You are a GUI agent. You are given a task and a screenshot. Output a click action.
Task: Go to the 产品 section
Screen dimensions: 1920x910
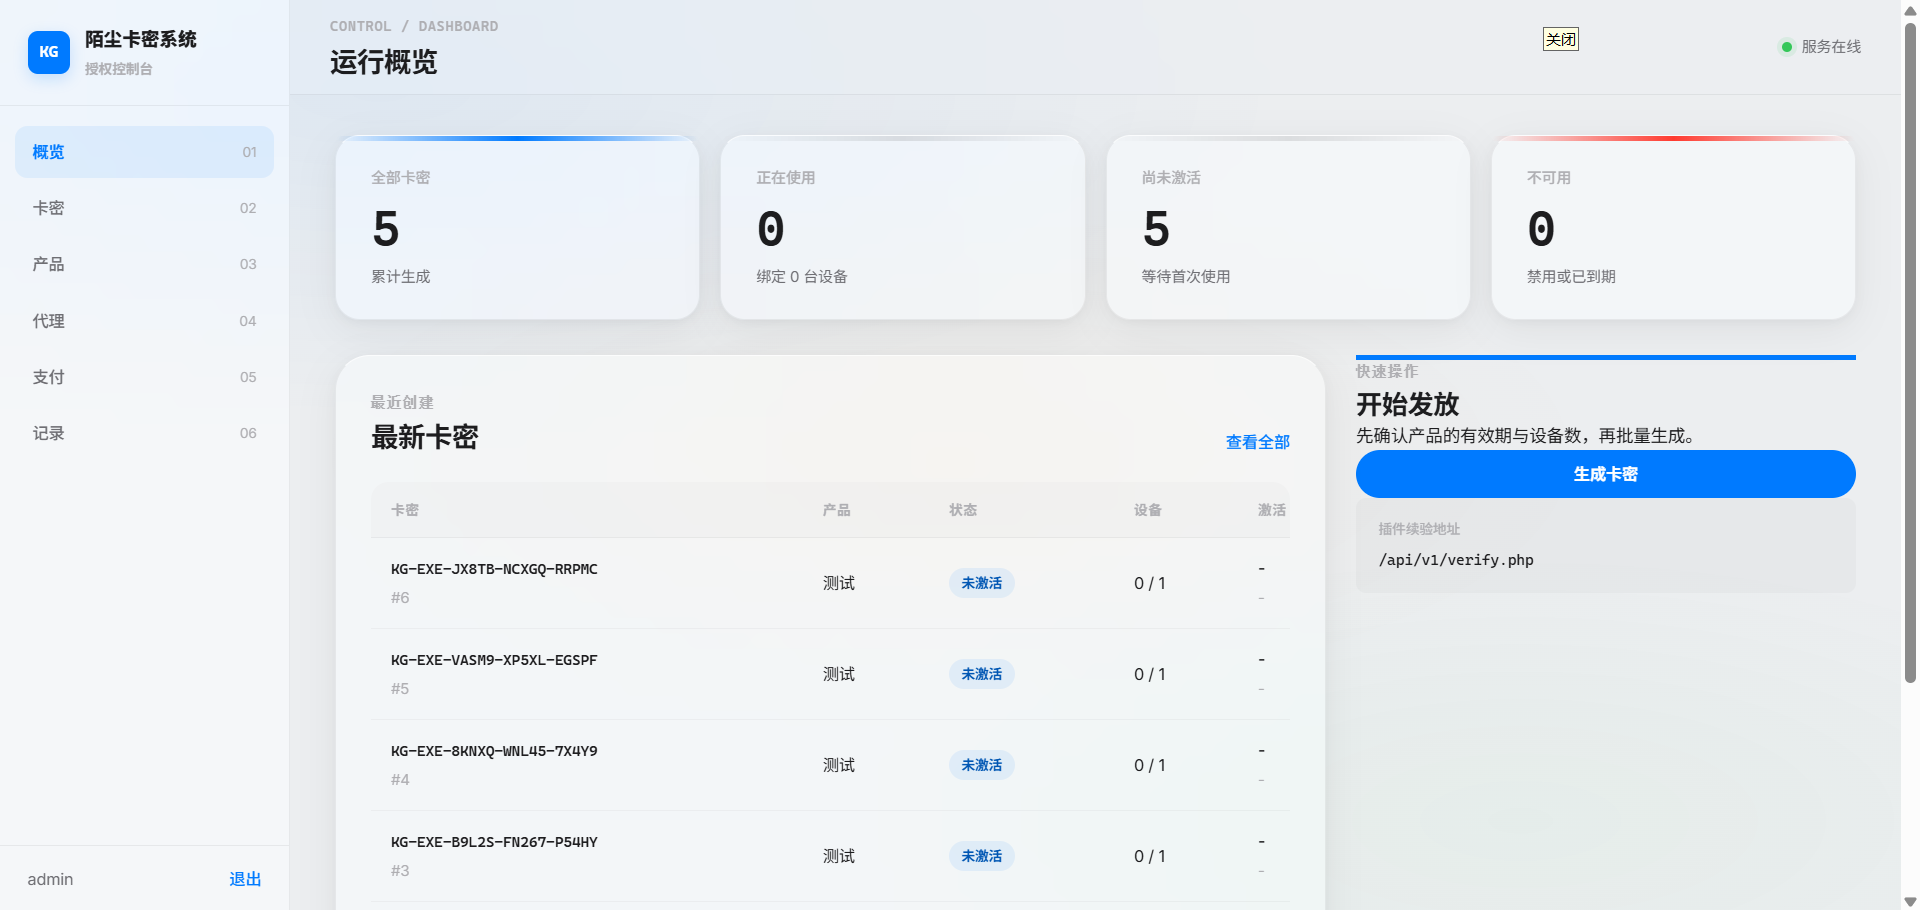point(144,264)
